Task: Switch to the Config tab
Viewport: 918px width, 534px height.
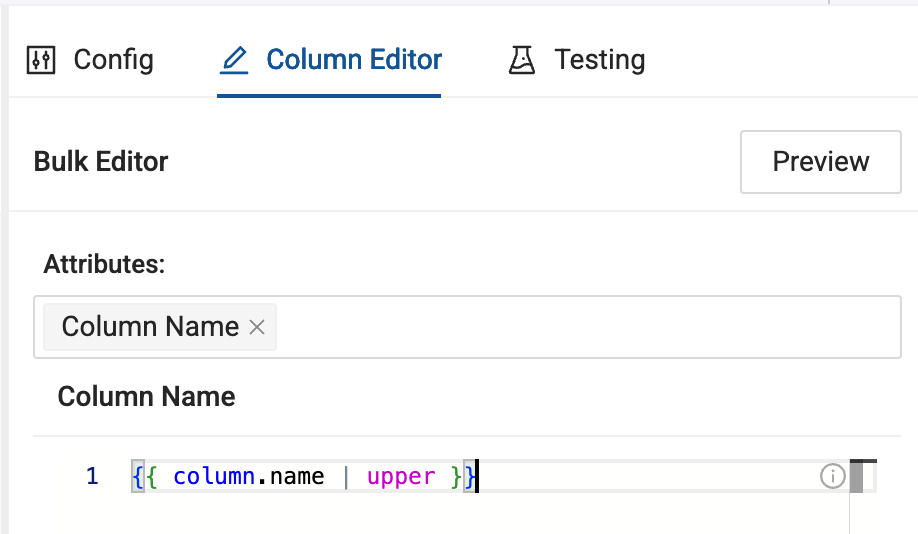Action: pyautogui.click(x=113, y=60)
